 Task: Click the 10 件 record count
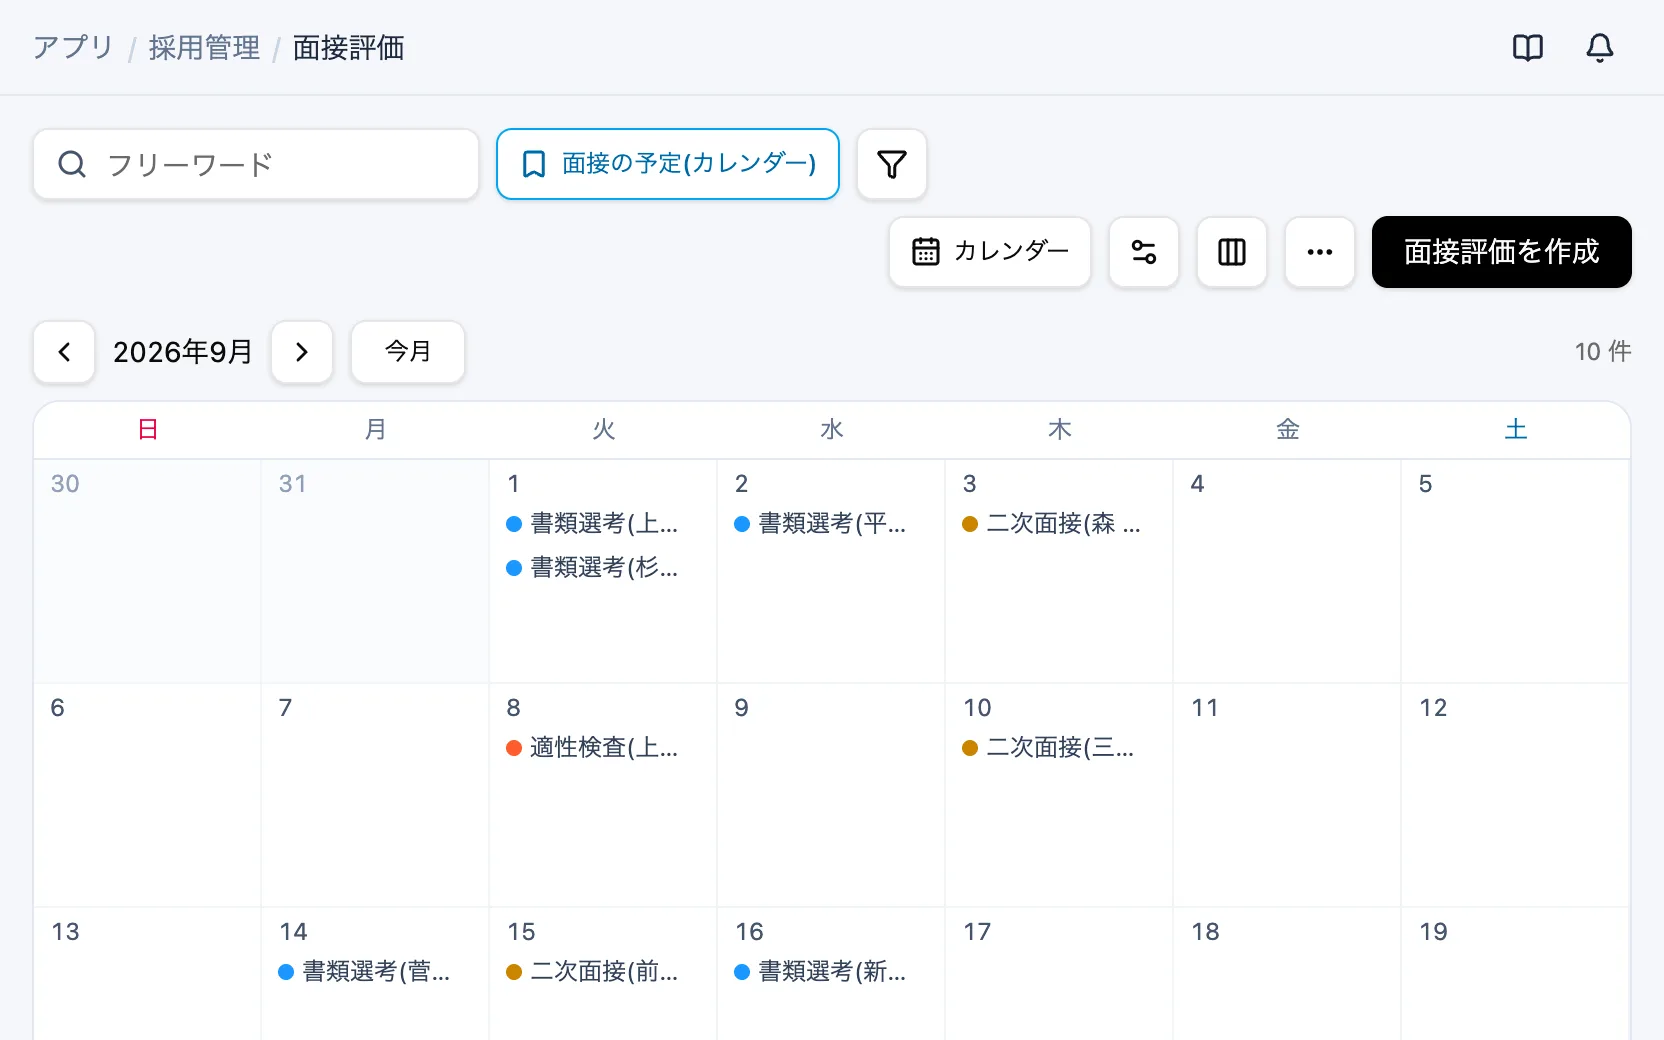coord(1603,352)
